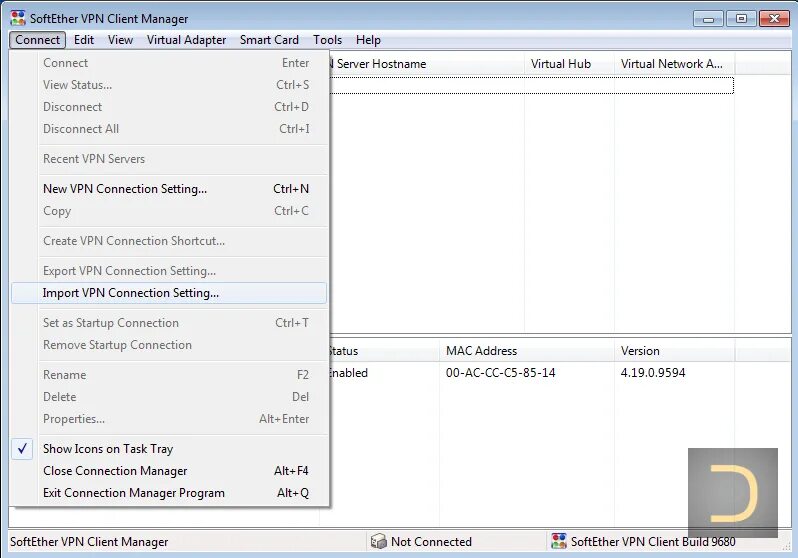Image resolution: width=798 pixels, height=558 pixels.
Task: Click the Rename menu entry
Action: (169, 375)
